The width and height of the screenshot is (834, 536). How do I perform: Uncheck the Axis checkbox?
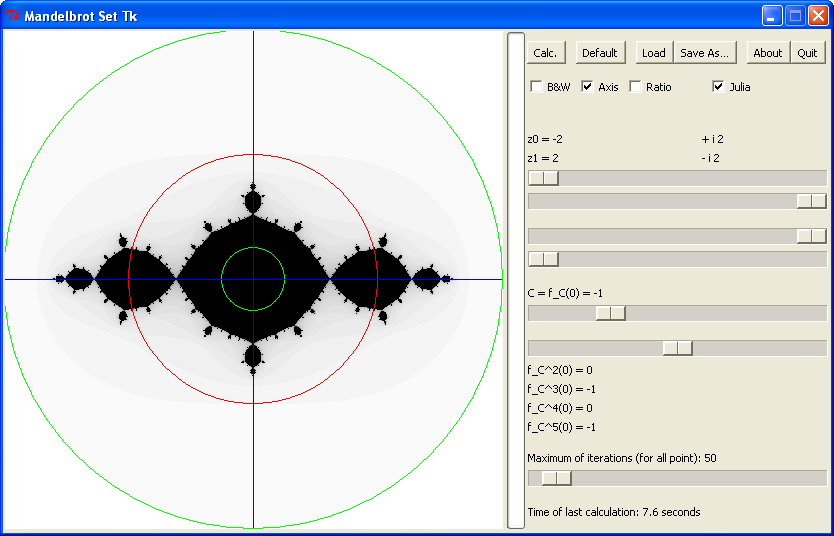point(588,87)
